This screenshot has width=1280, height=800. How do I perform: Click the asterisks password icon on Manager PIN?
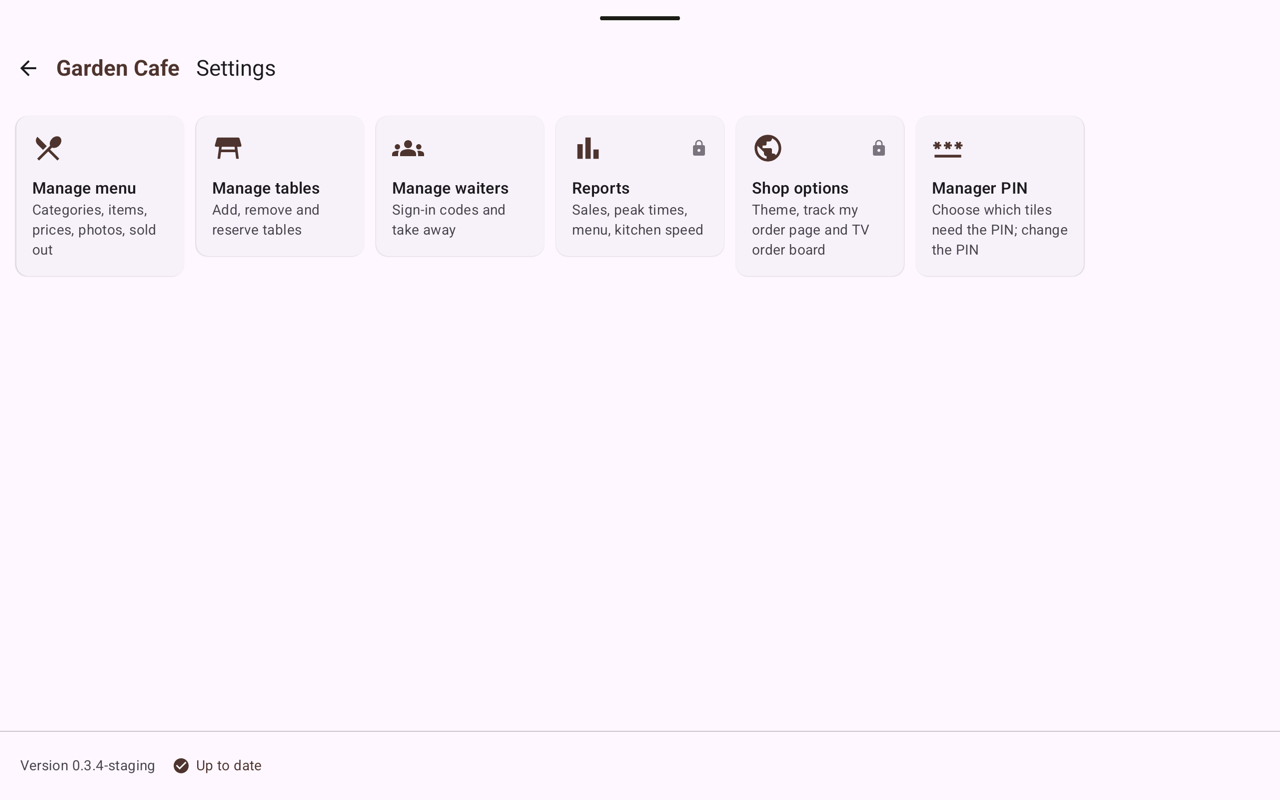pyautogui.click(x=948, y=149)
